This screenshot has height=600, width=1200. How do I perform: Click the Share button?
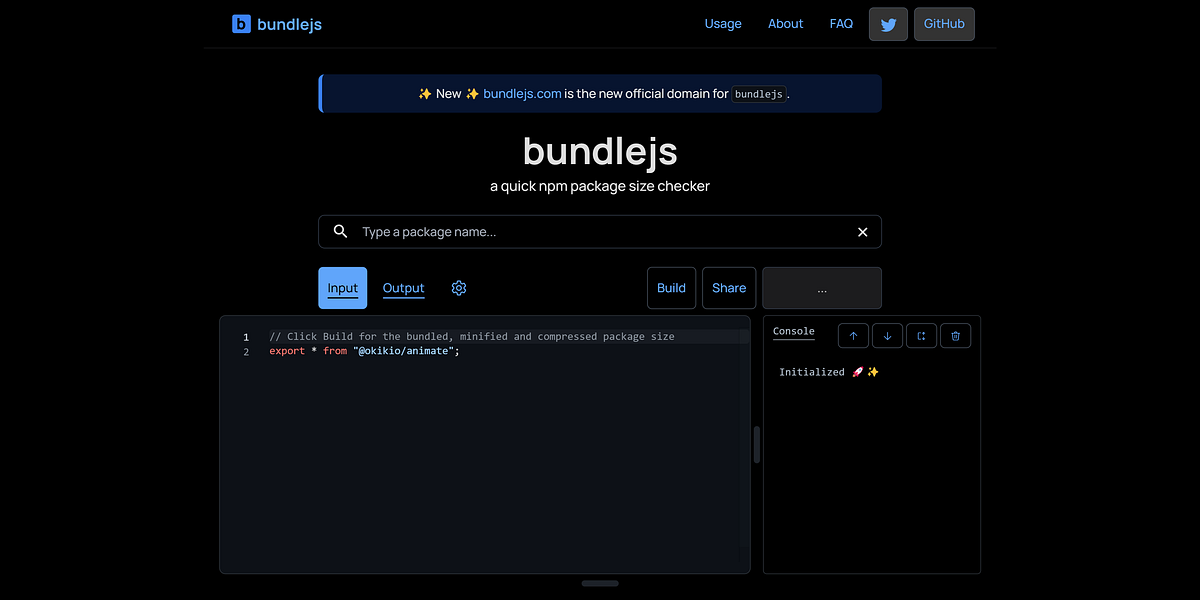point(728,288)
